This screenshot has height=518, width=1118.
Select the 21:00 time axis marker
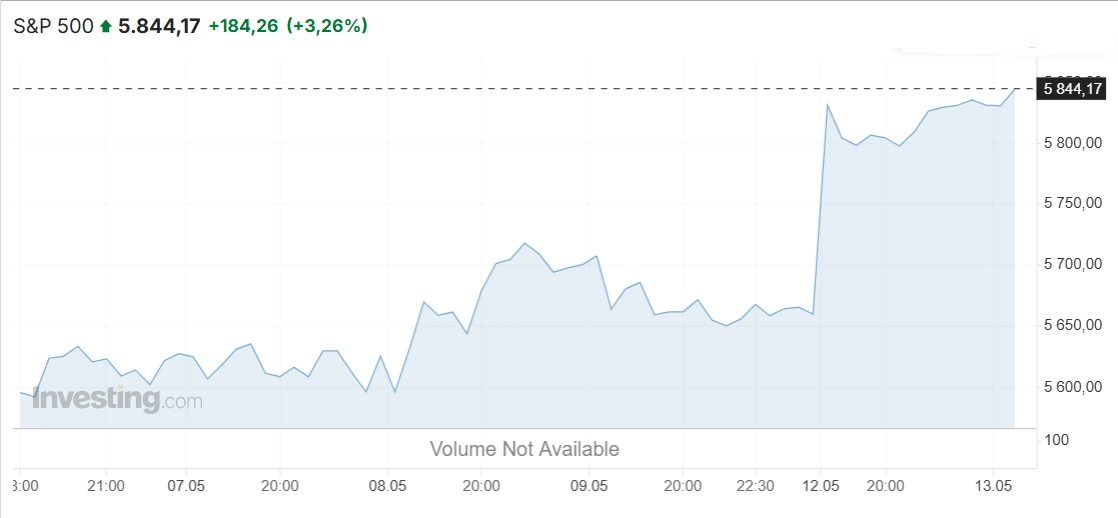click(x=106, y=486)
